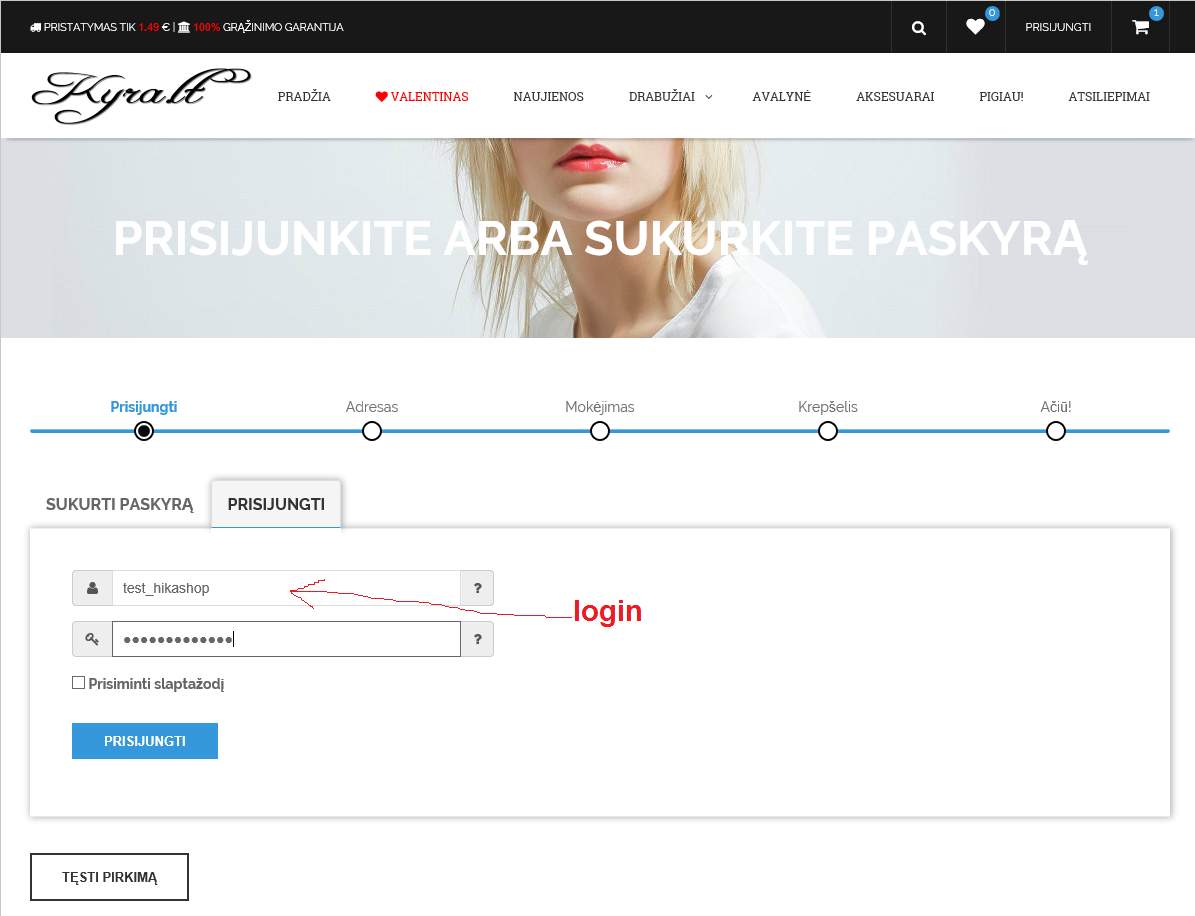
Task: Open Pigiau! in the main menu
Action: [1001, 97]
